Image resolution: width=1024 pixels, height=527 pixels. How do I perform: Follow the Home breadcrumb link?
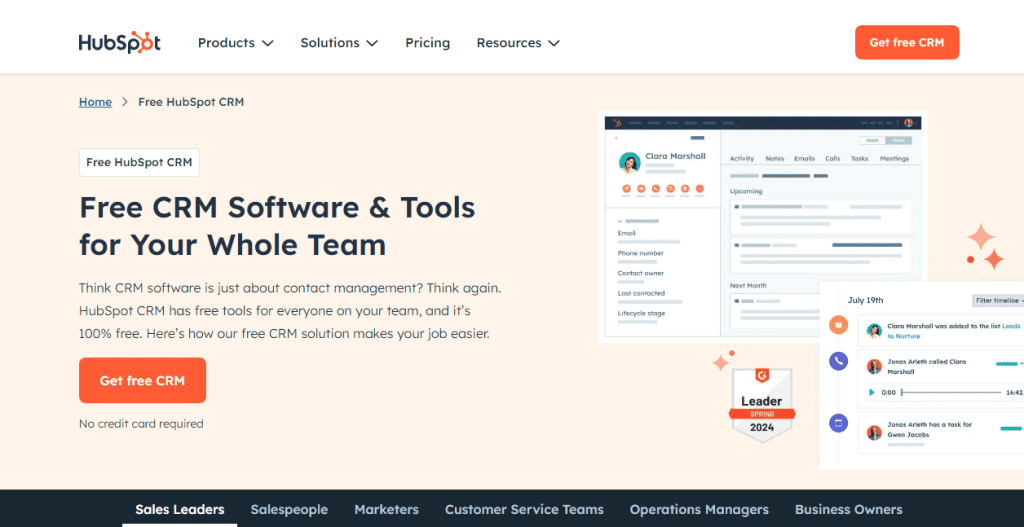(x=95, y=102)
